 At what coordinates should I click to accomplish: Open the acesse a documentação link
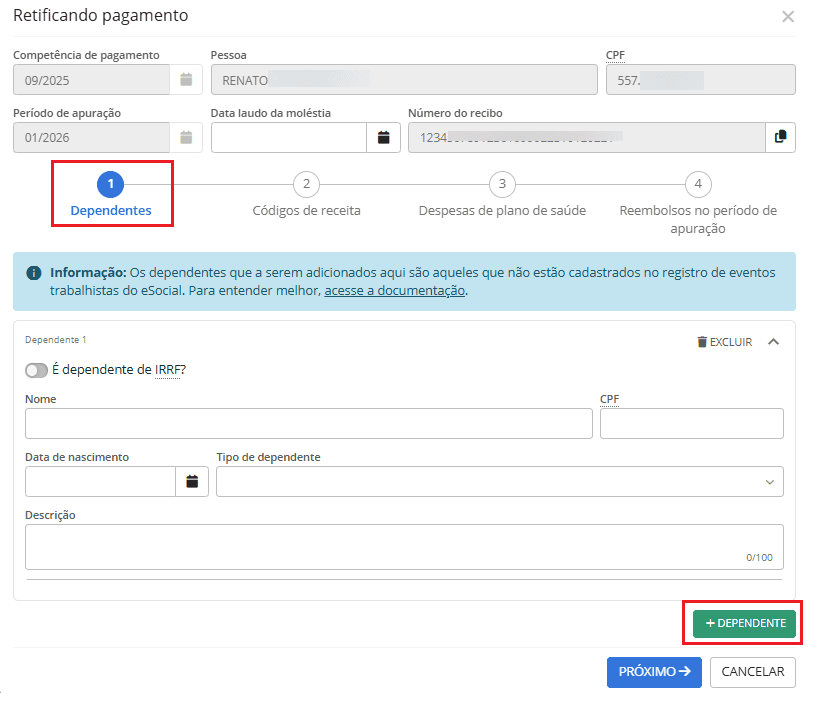(x=395, y=291)
